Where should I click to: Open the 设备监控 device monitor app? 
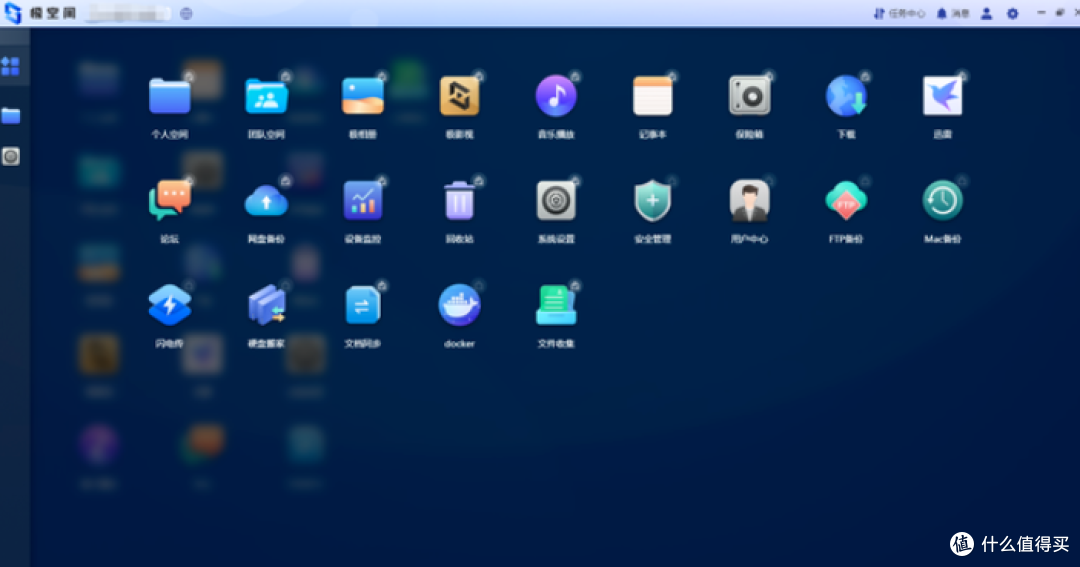363,200
